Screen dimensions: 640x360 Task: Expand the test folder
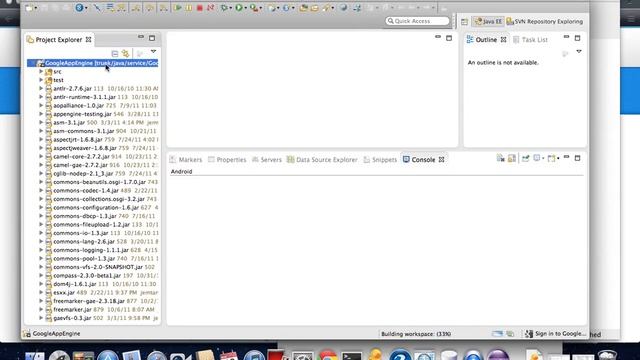(41, 80)
